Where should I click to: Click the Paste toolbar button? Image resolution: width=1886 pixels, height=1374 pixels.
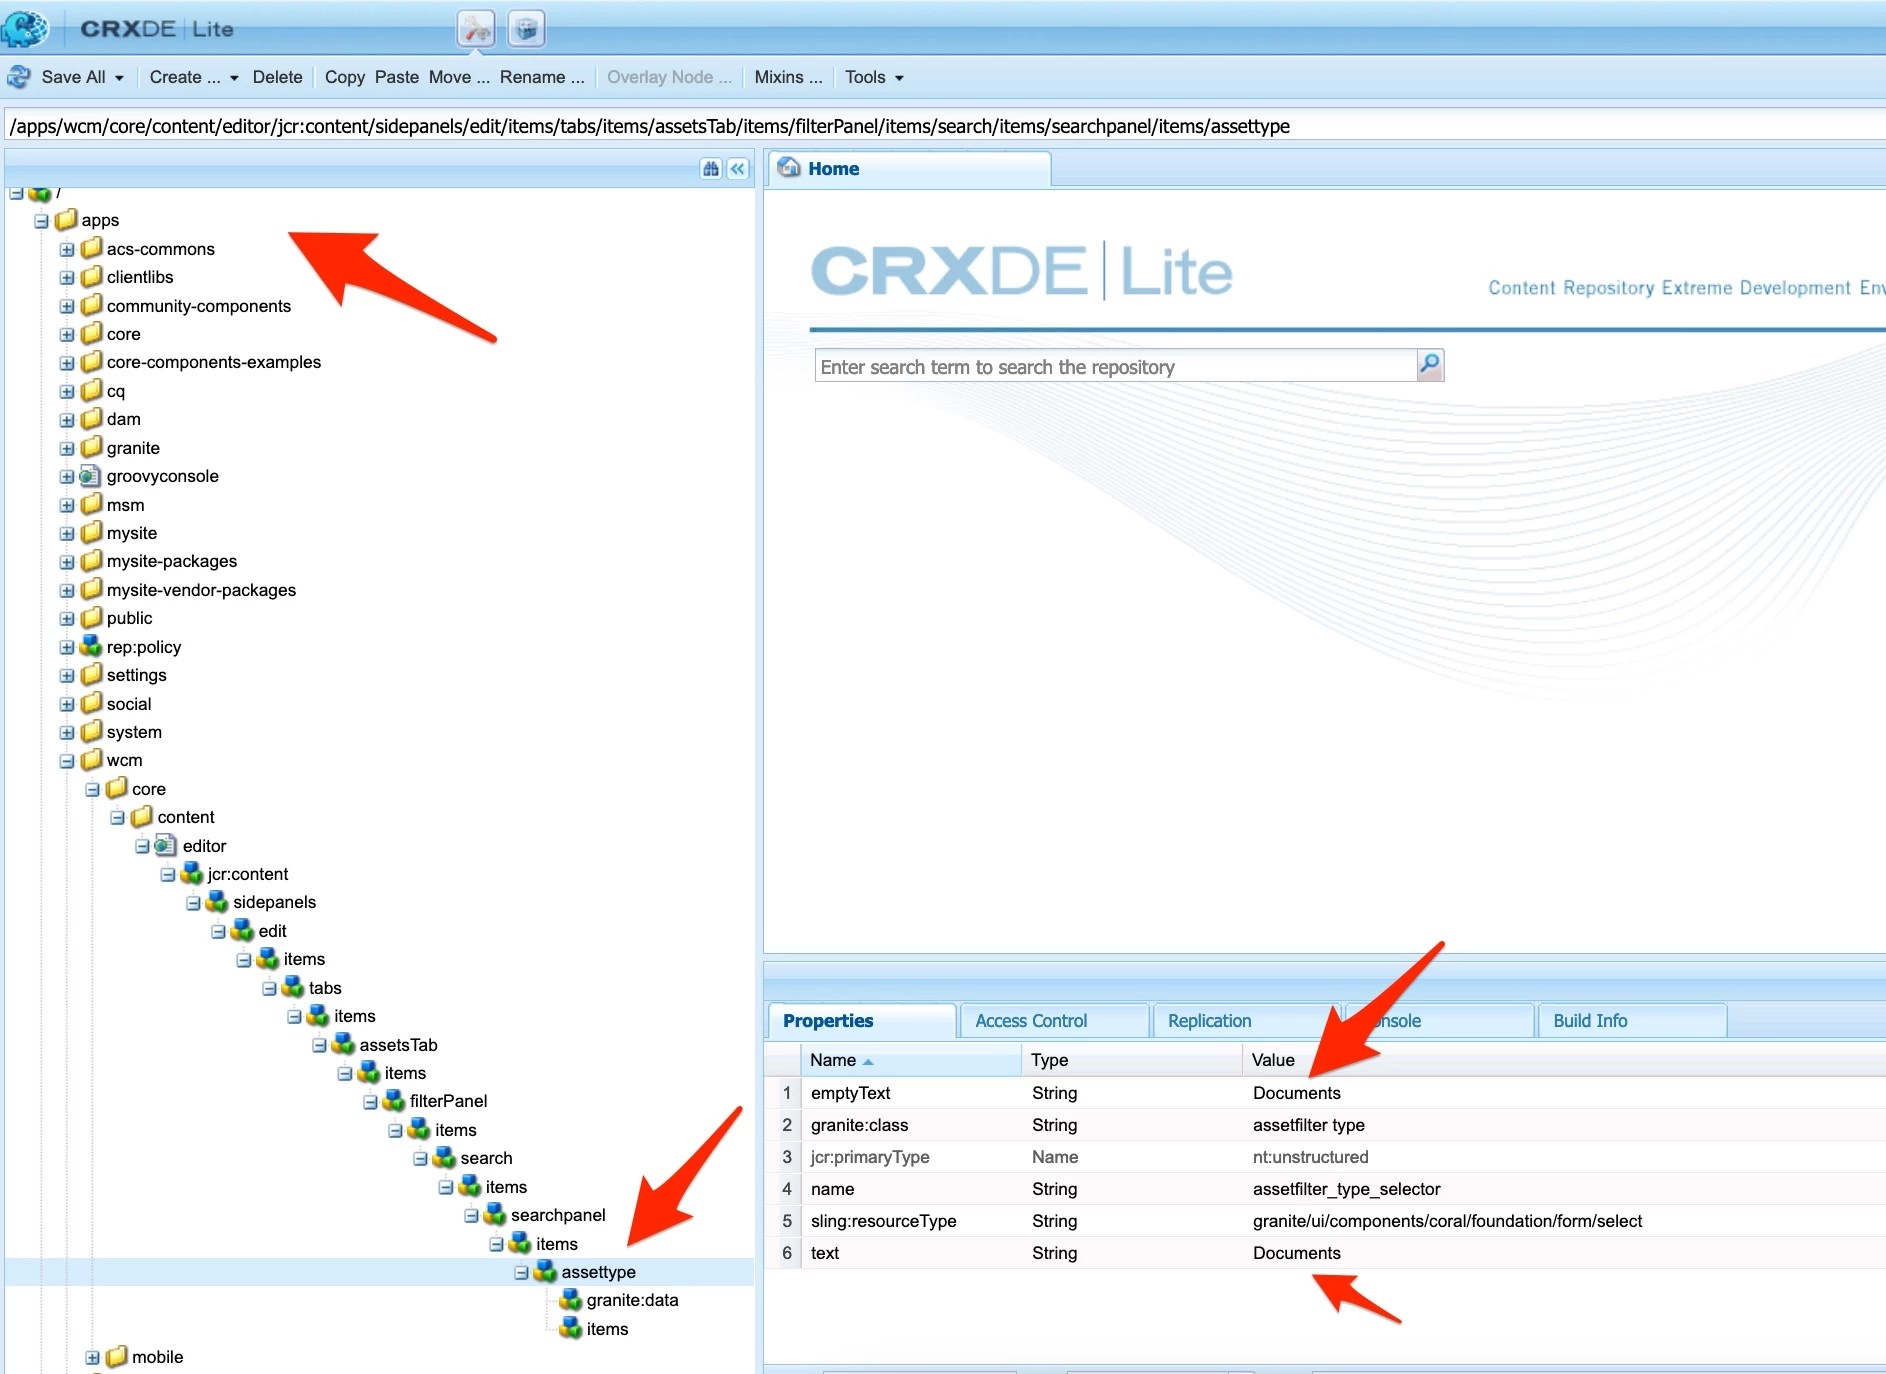click(x=397, y=77)
